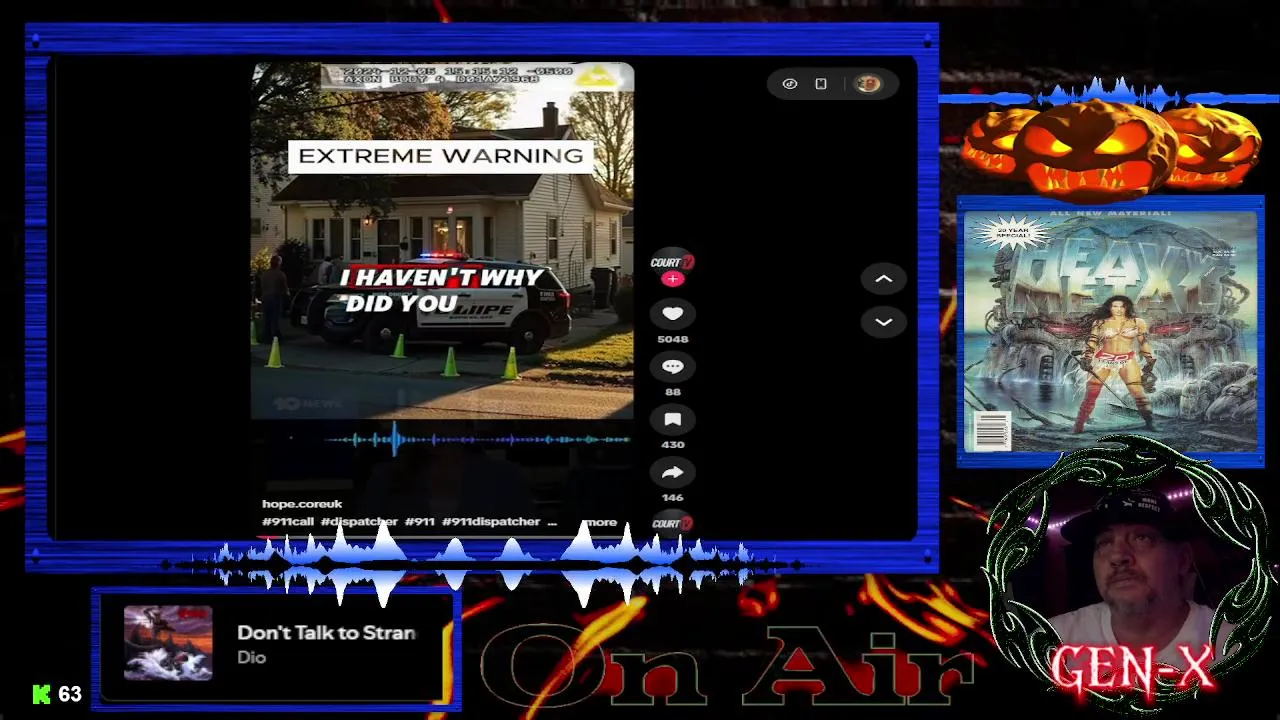Save video with the bookmark icon
This screenshot has height=720, width=1280.
click(672, 420)
